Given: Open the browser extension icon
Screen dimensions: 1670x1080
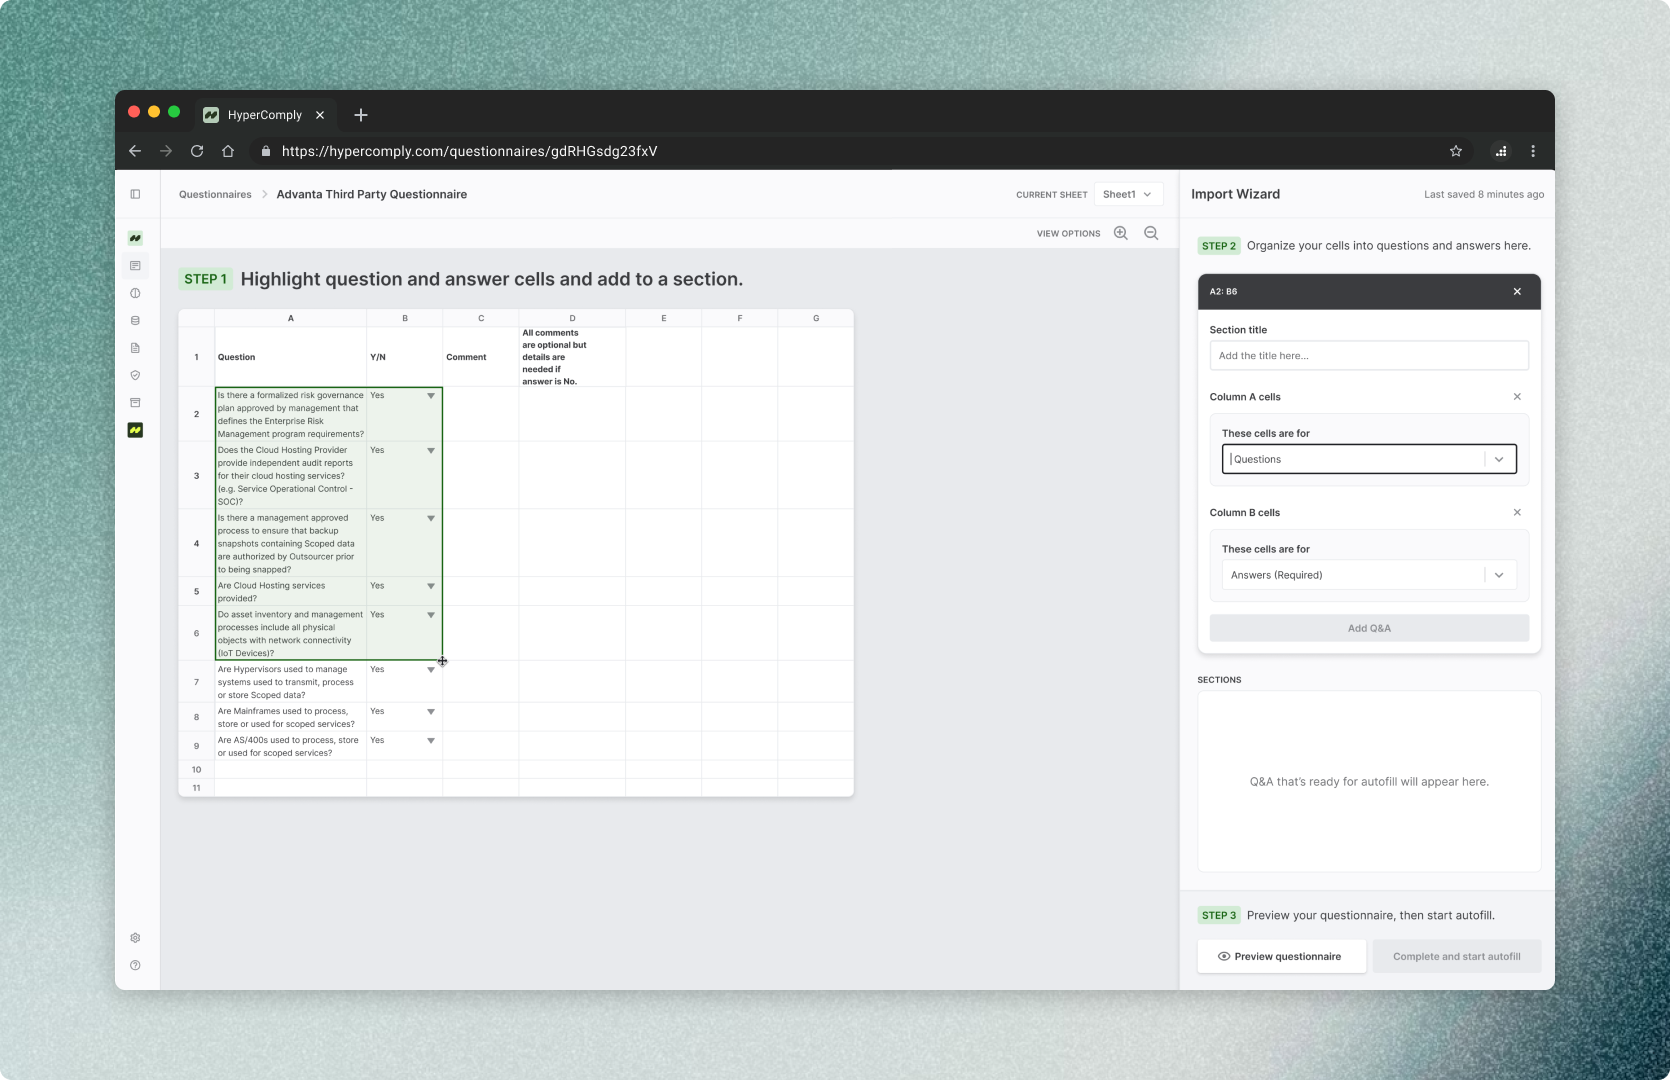Looking at the screenshot, I should tap(1501, 151).
